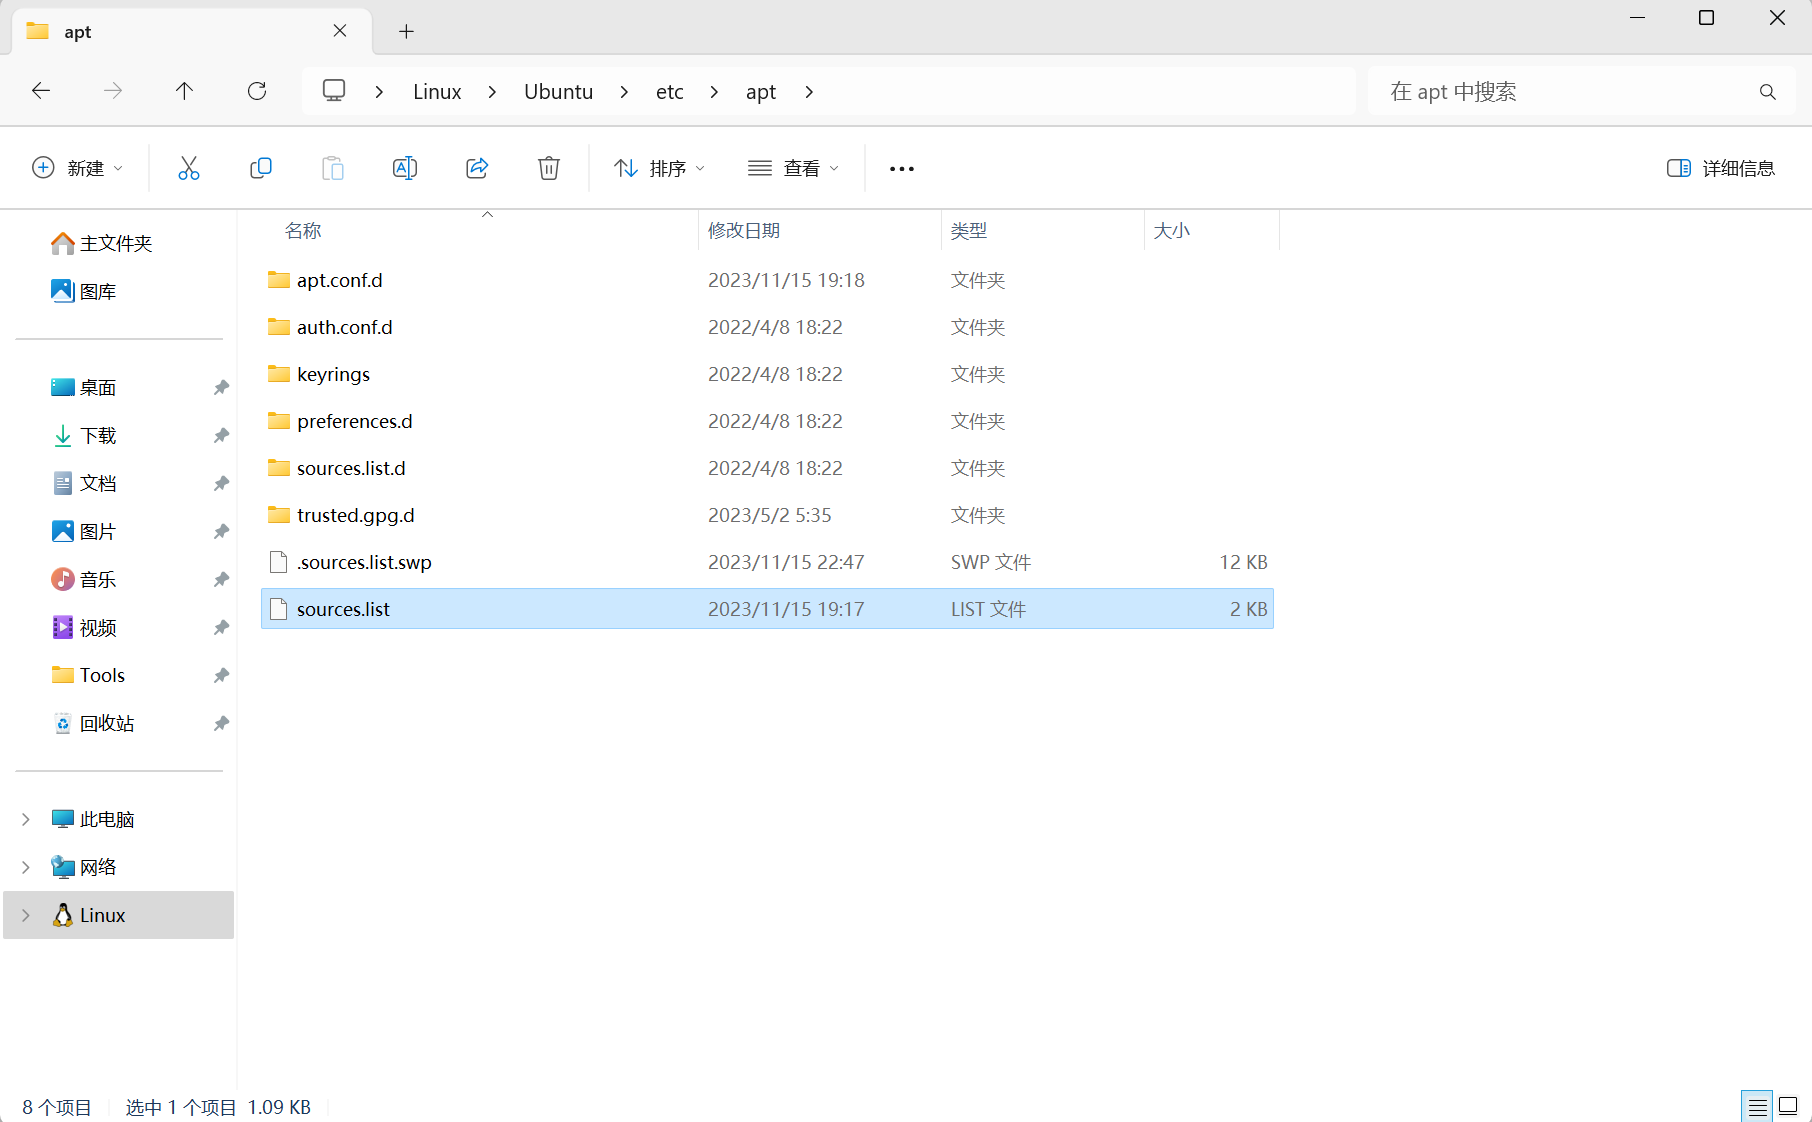This screenshot has width=1812, height=1122.
Task: Open the 查看 view options menu
Action: click(x=793, y=168)
